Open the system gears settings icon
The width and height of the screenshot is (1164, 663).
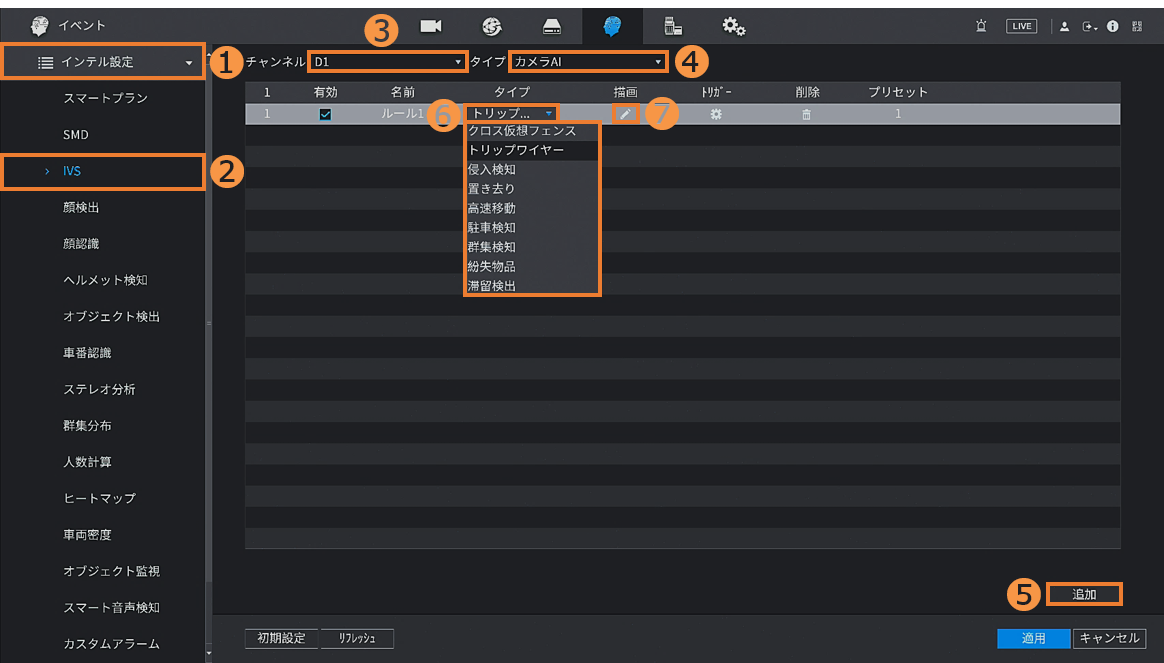point(734,26)
